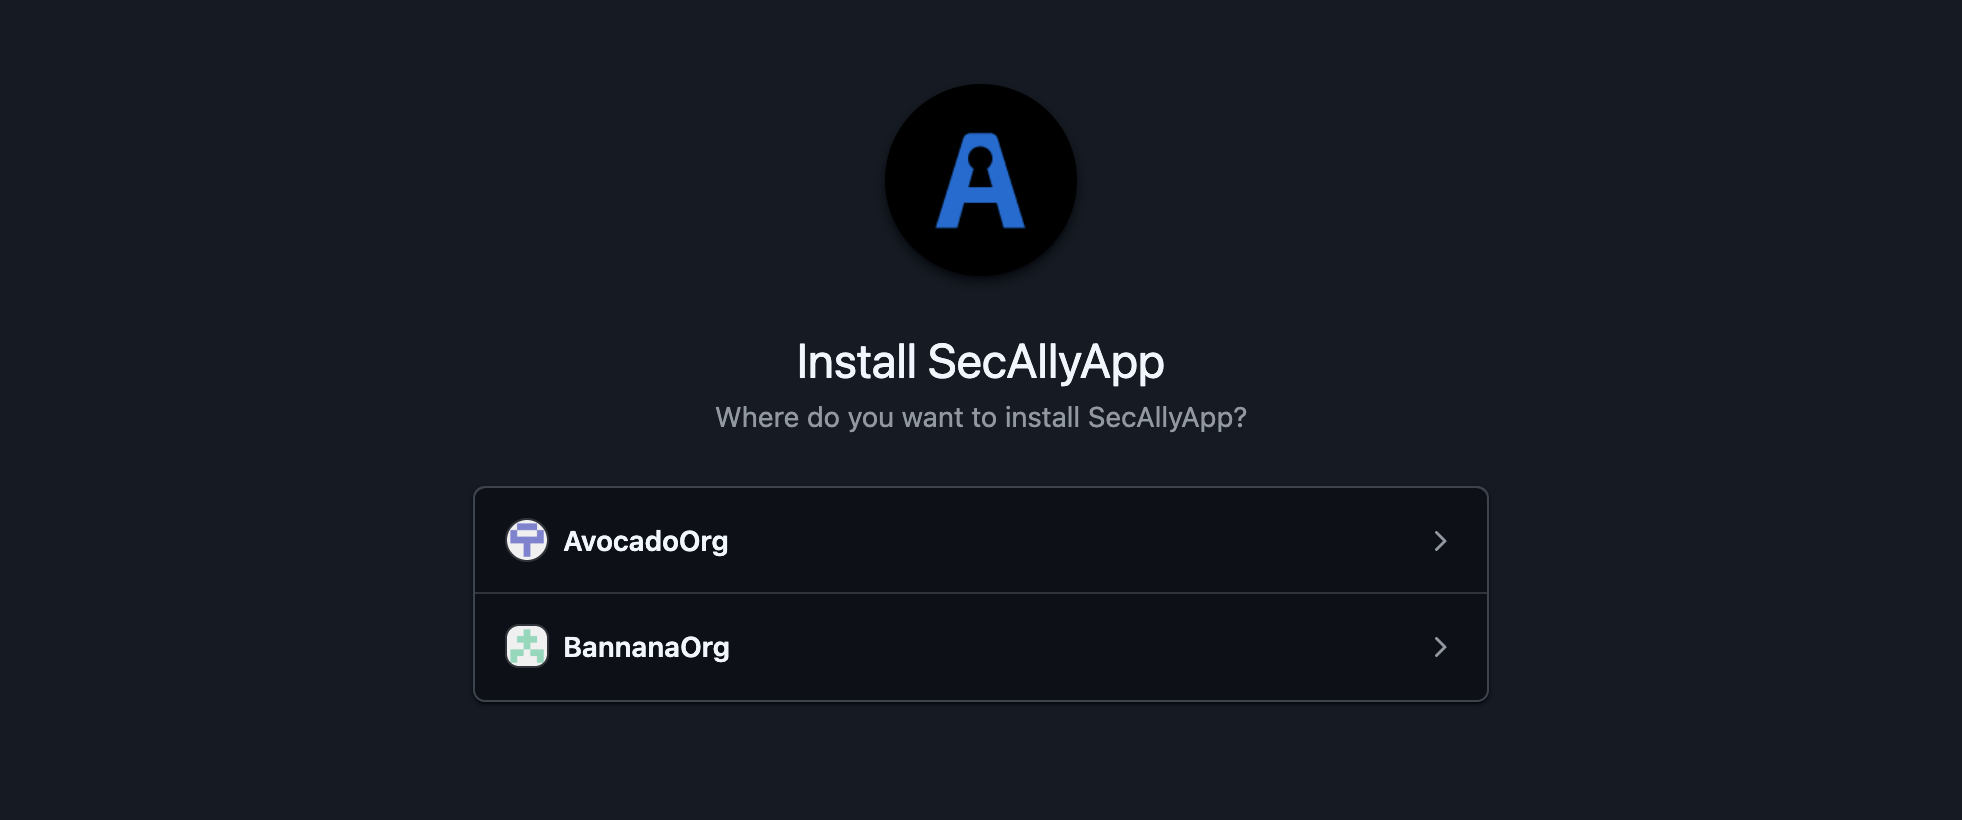
Task: Click the purple avatar beside AvocadoOrg
Action: point(526,540)
